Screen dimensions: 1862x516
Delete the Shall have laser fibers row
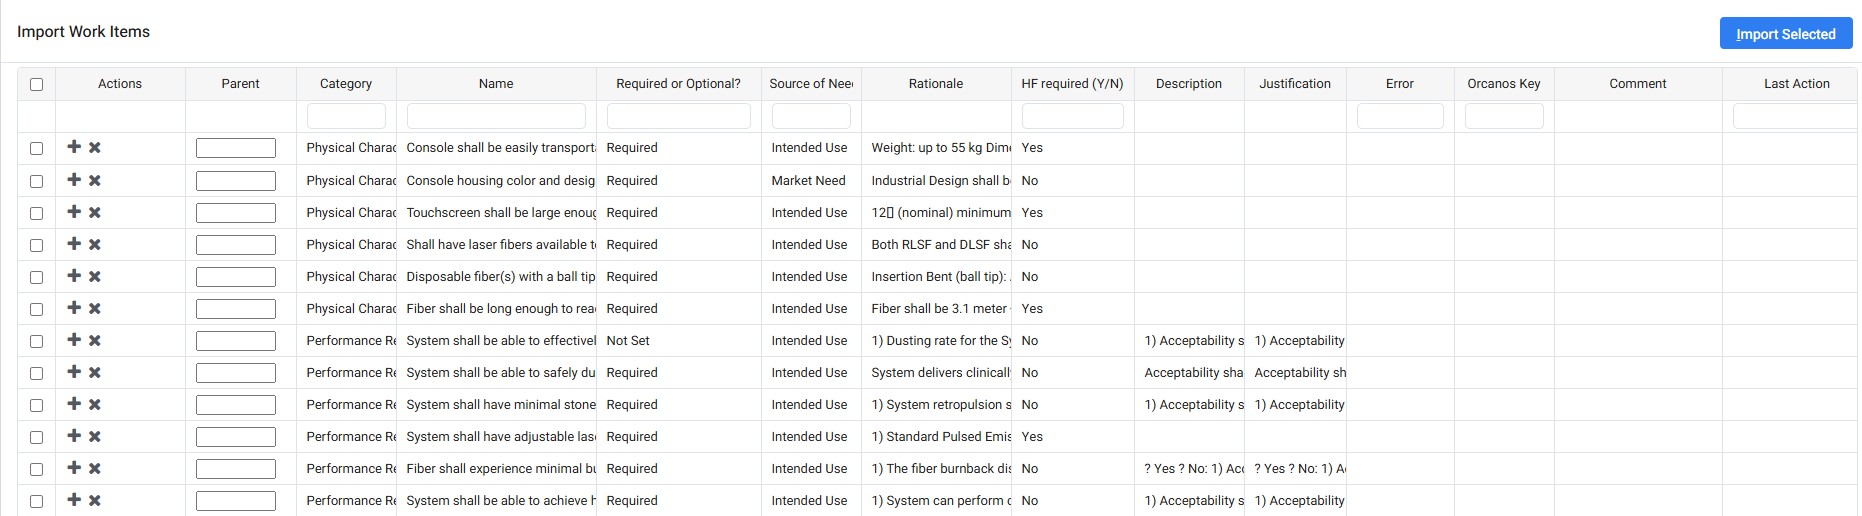(x=95, y=244)
